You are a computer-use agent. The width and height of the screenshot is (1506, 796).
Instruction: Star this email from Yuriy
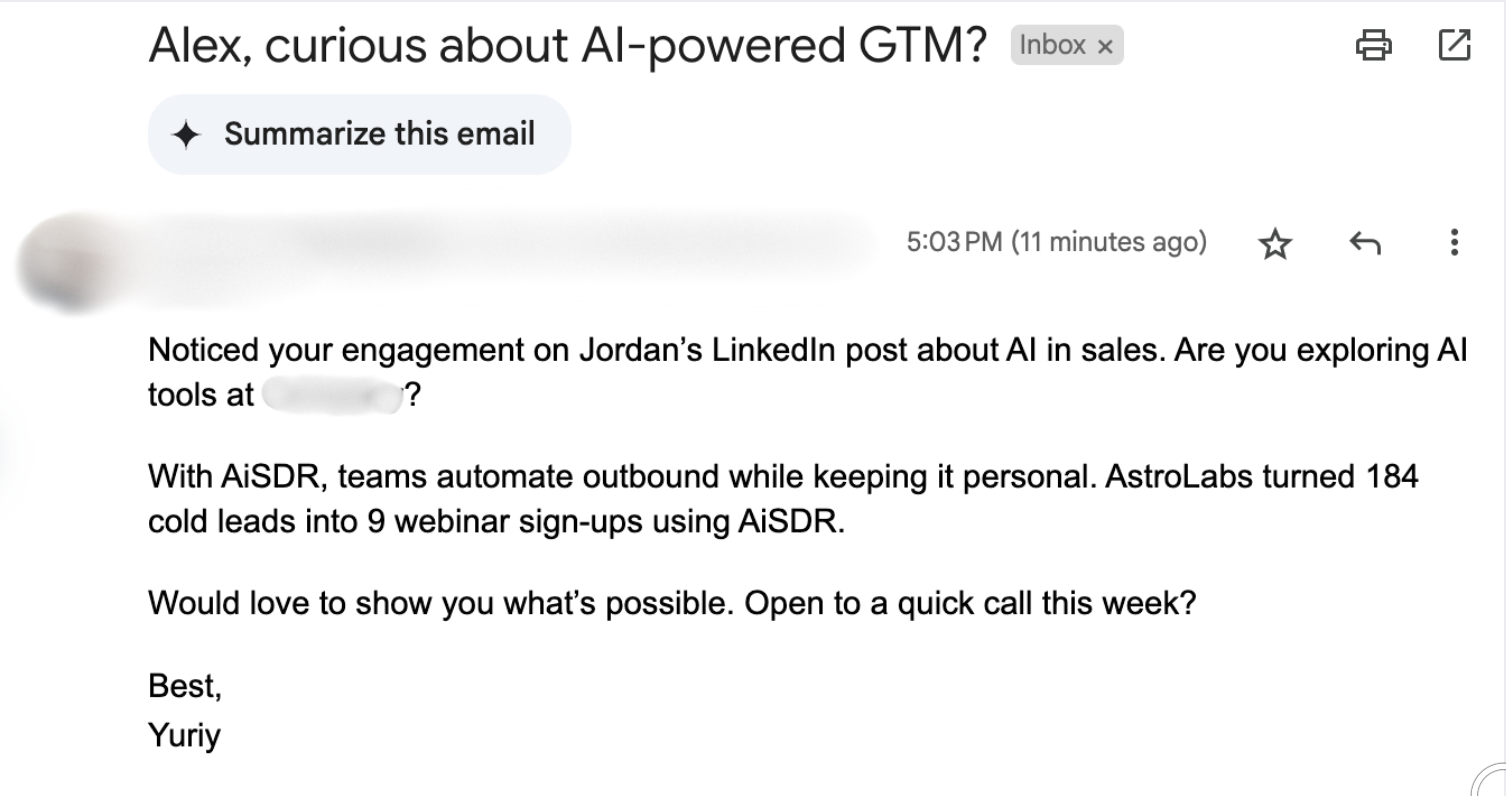pyautogui.click(x=1274, y=243)
